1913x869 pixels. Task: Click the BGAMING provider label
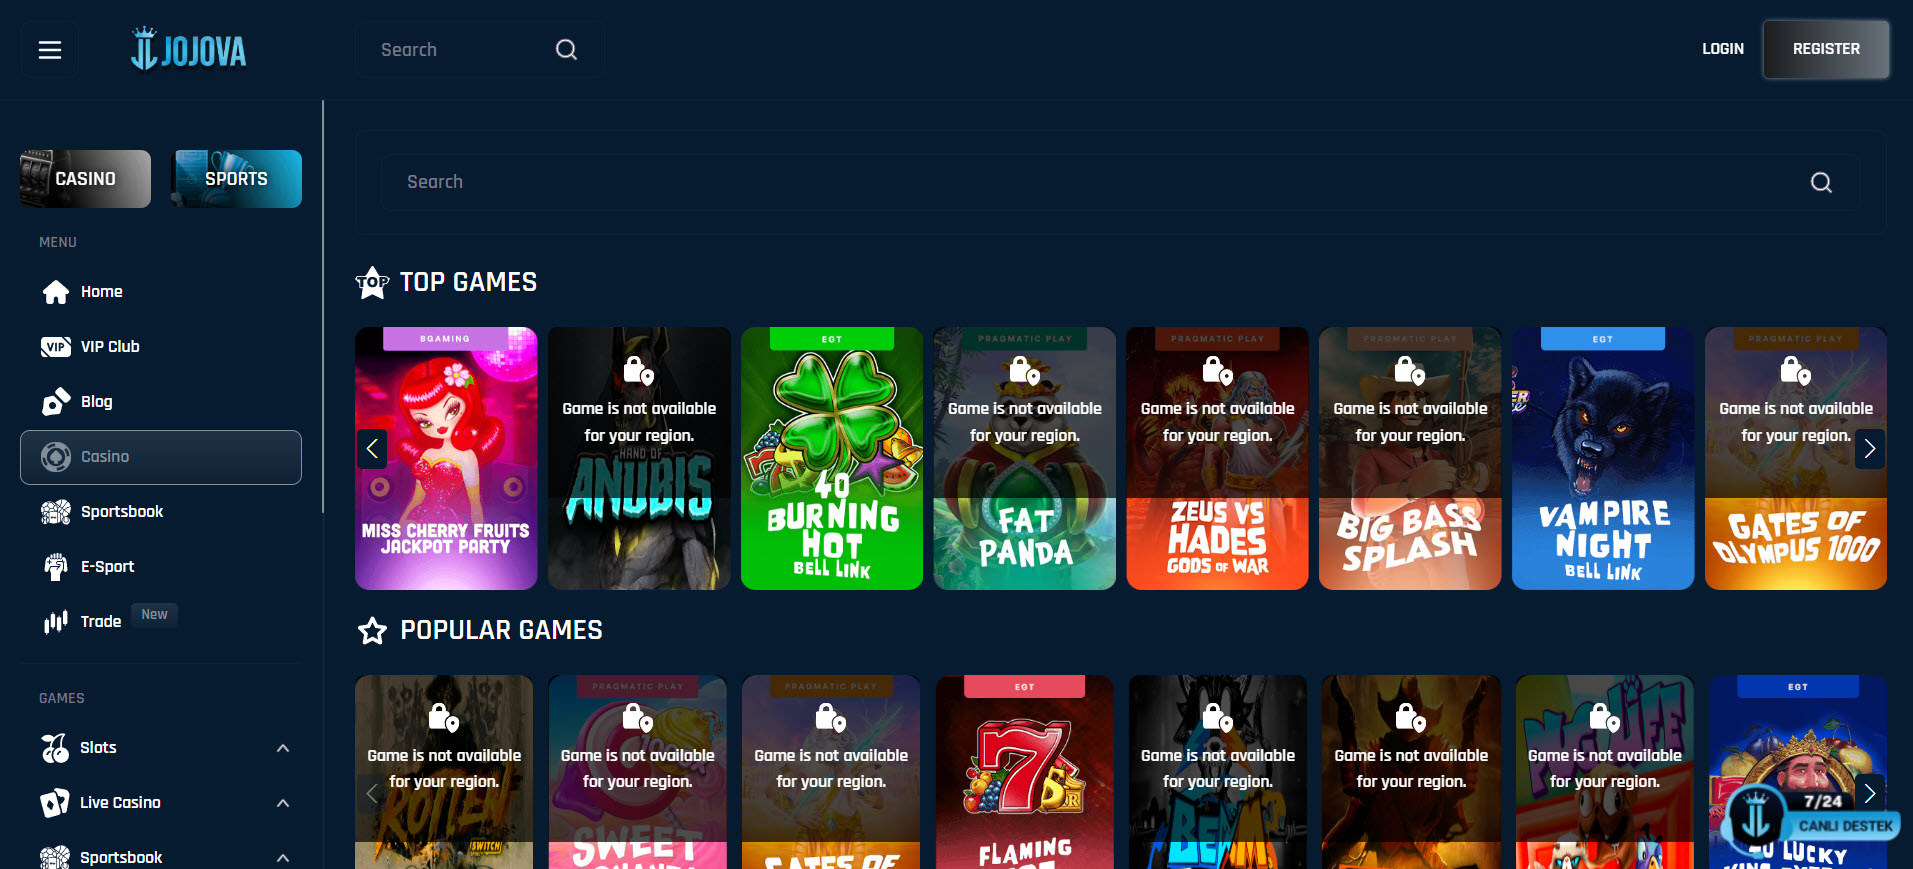pyautogui.click(x=445, y=339)
